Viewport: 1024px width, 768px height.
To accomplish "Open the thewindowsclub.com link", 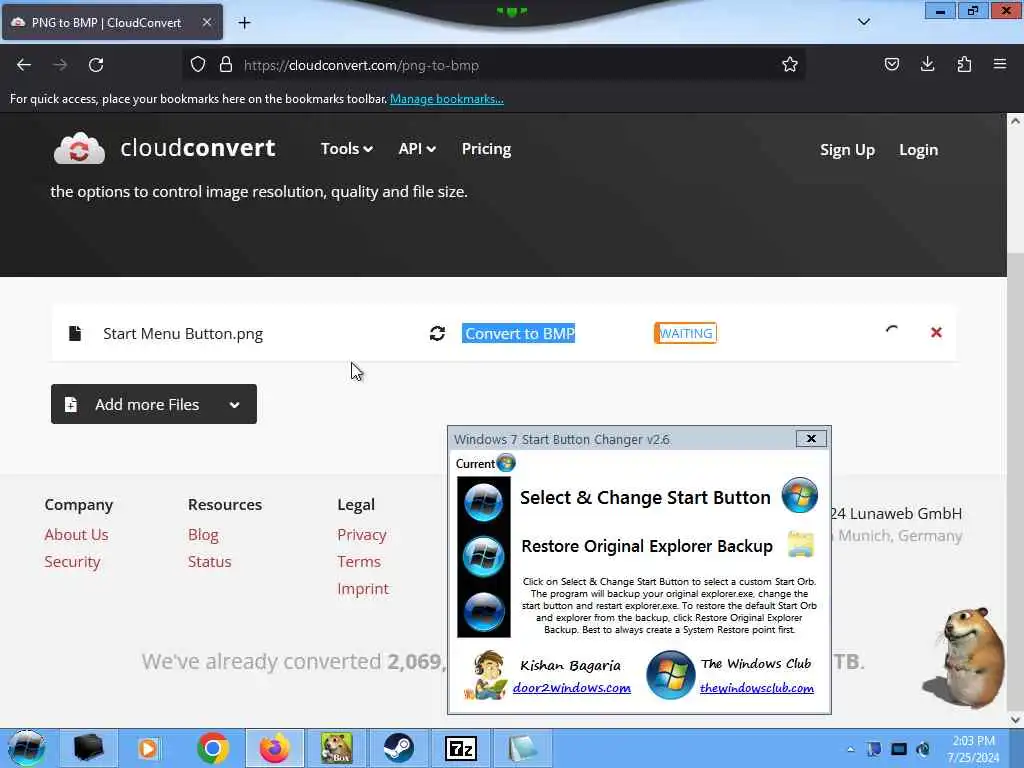I will 756,688.
